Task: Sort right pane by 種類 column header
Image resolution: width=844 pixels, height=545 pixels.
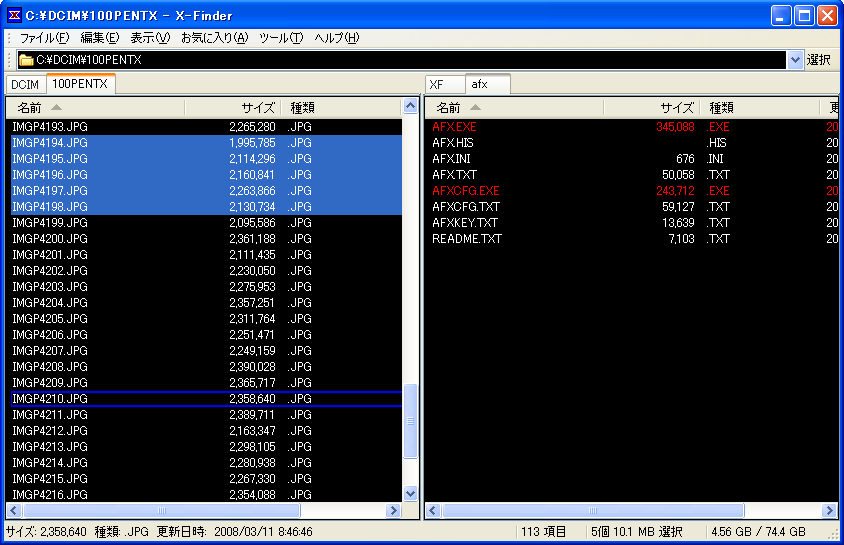Action: [x=721, y=107]
